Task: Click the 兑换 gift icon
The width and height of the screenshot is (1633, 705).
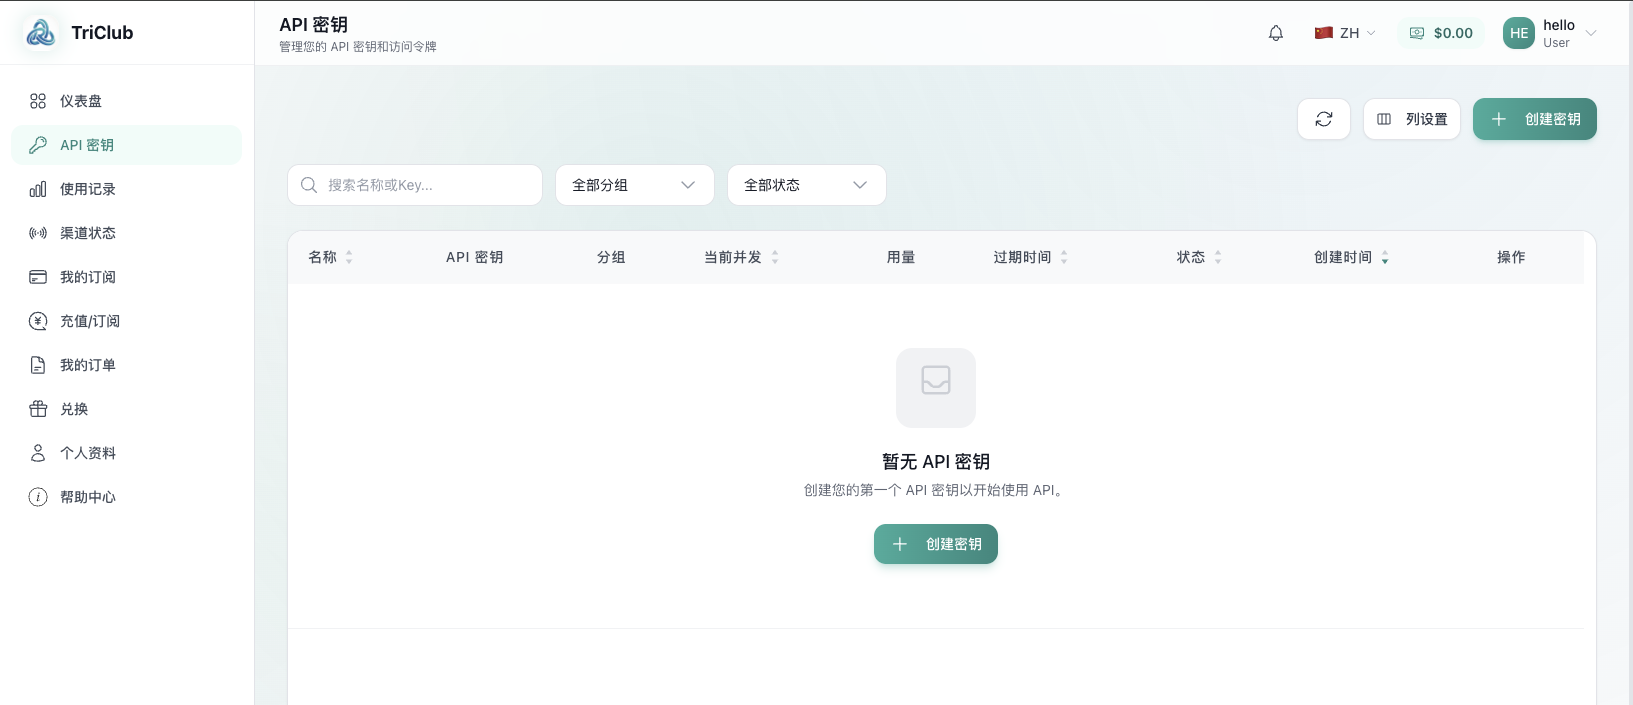Action: (x=38, y=409)
